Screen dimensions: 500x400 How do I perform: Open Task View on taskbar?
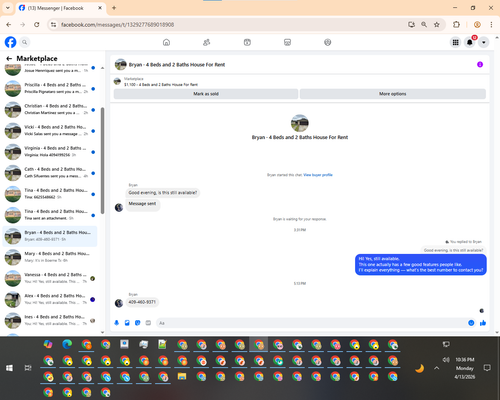28,368
